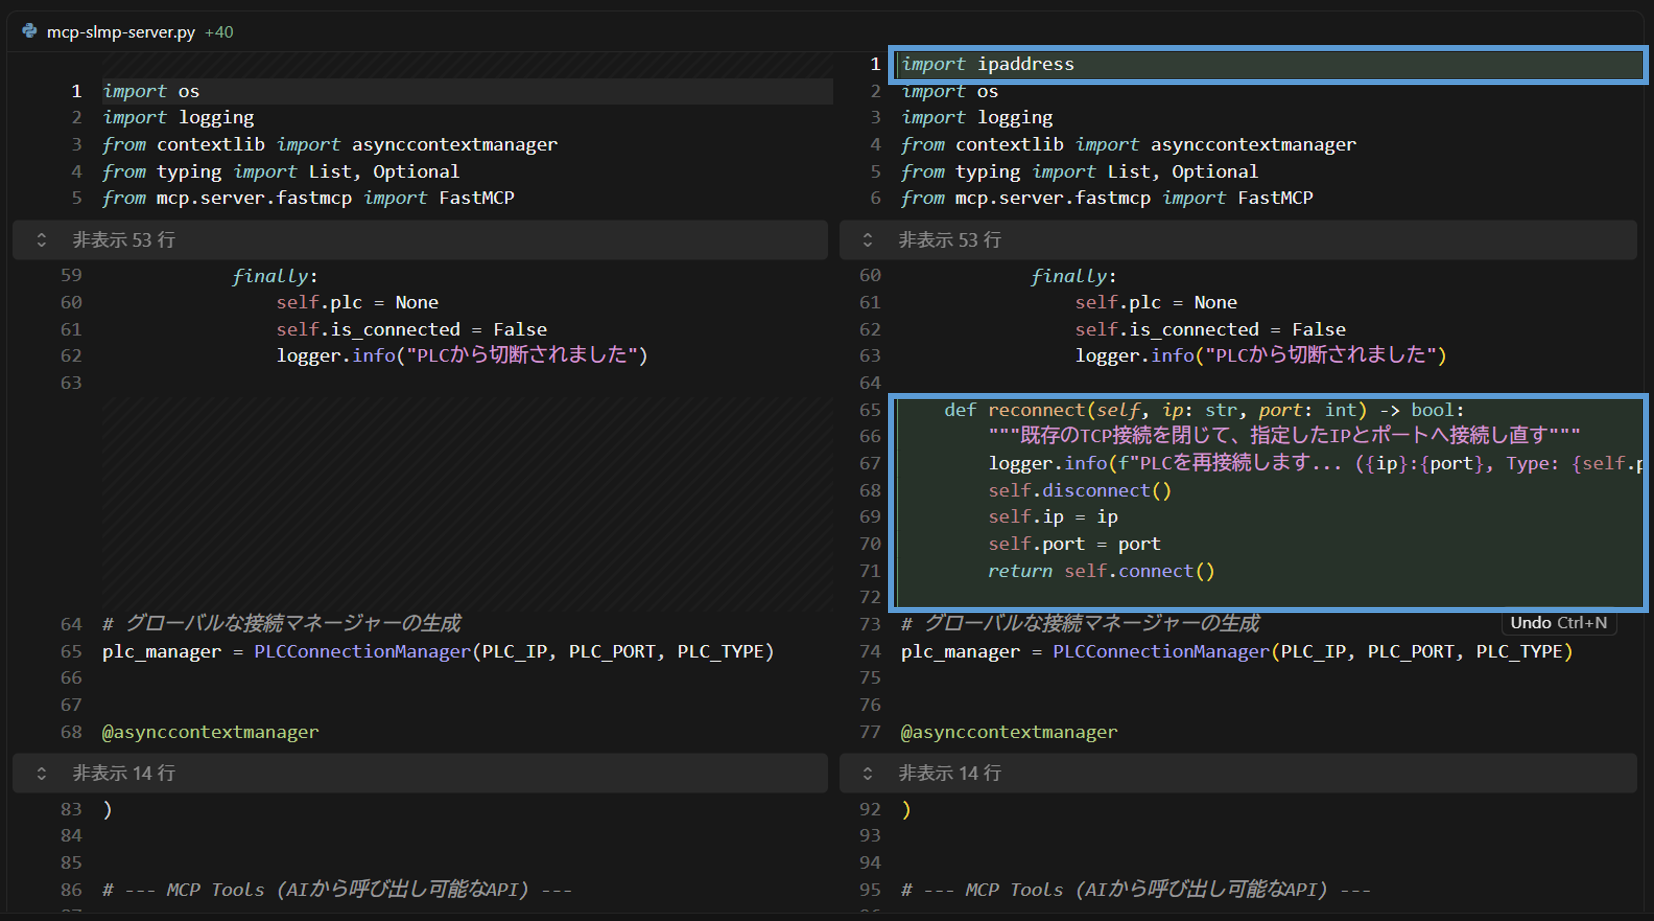
Task: Expand the hidden 14 lines in right pane
Action: [x=1238, y=773]
